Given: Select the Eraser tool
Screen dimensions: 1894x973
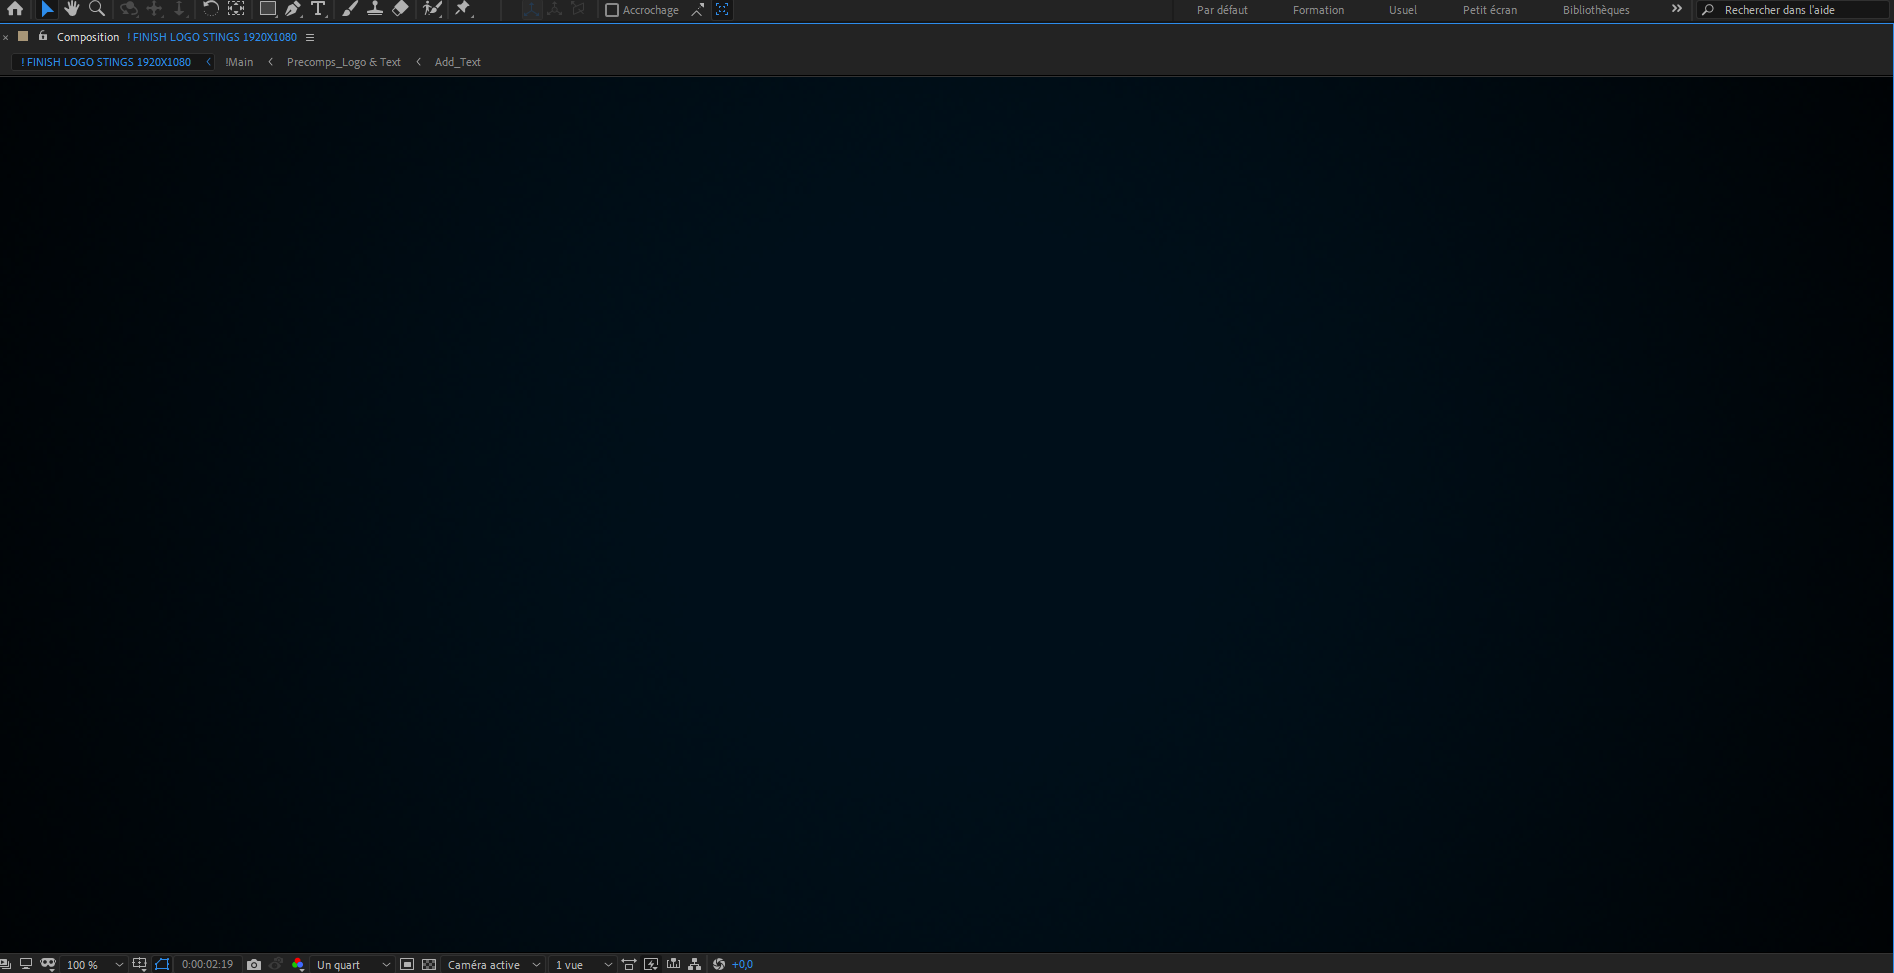Looking at the screenshot, I should pos(400,9).
